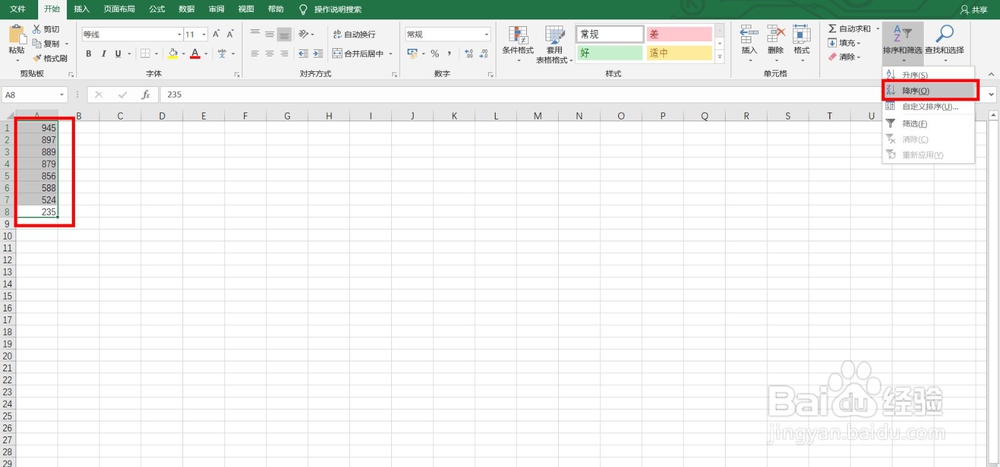Screen dimensions: 1000x467
Task: Toggle top vertical alignment
Action: tap(255, 34)
